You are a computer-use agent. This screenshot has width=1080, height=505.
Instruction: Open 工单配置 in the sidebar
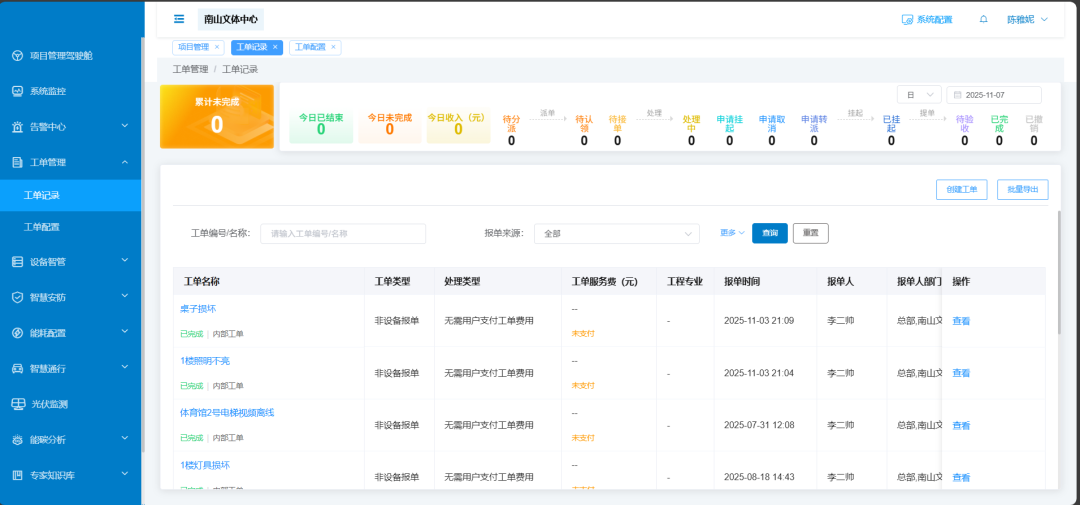click(70, 227)
